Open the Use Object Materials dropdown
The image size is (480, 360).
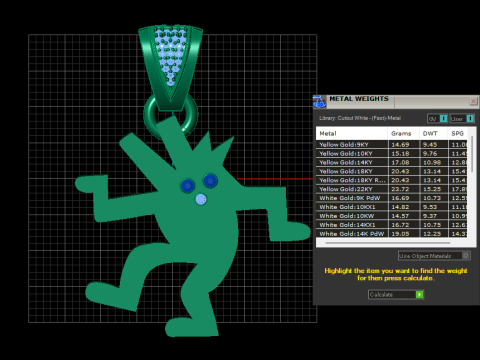(434, 256)
